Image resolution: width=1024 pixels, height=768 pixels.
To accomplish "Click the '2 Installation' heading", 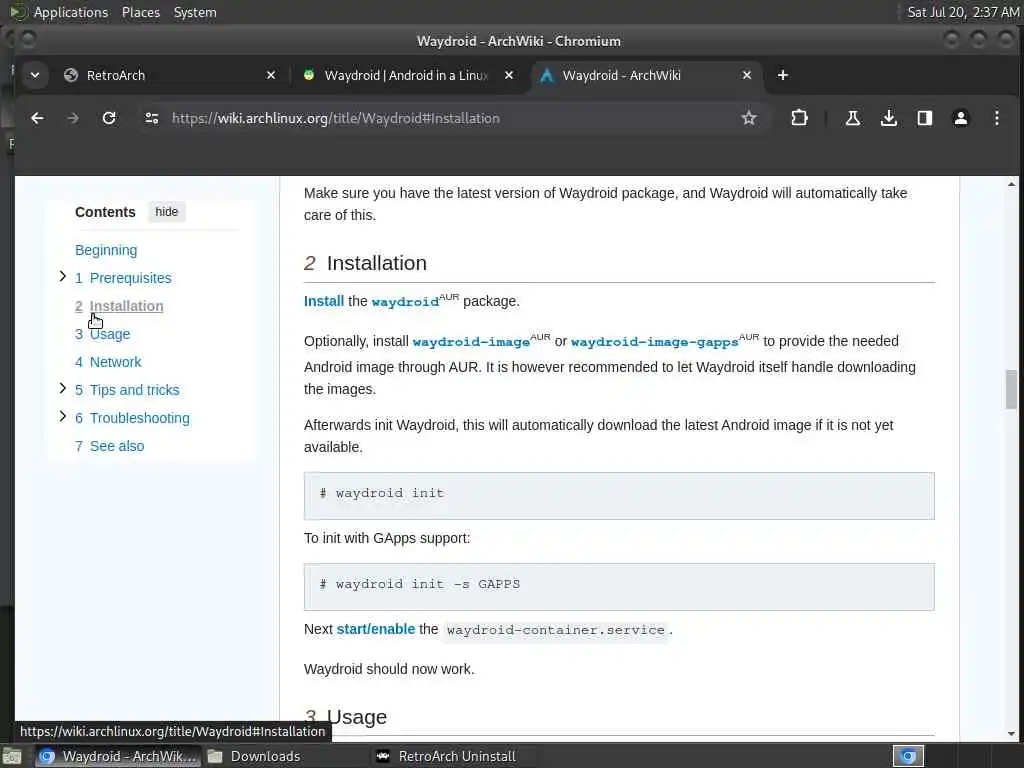I will 365,263.
